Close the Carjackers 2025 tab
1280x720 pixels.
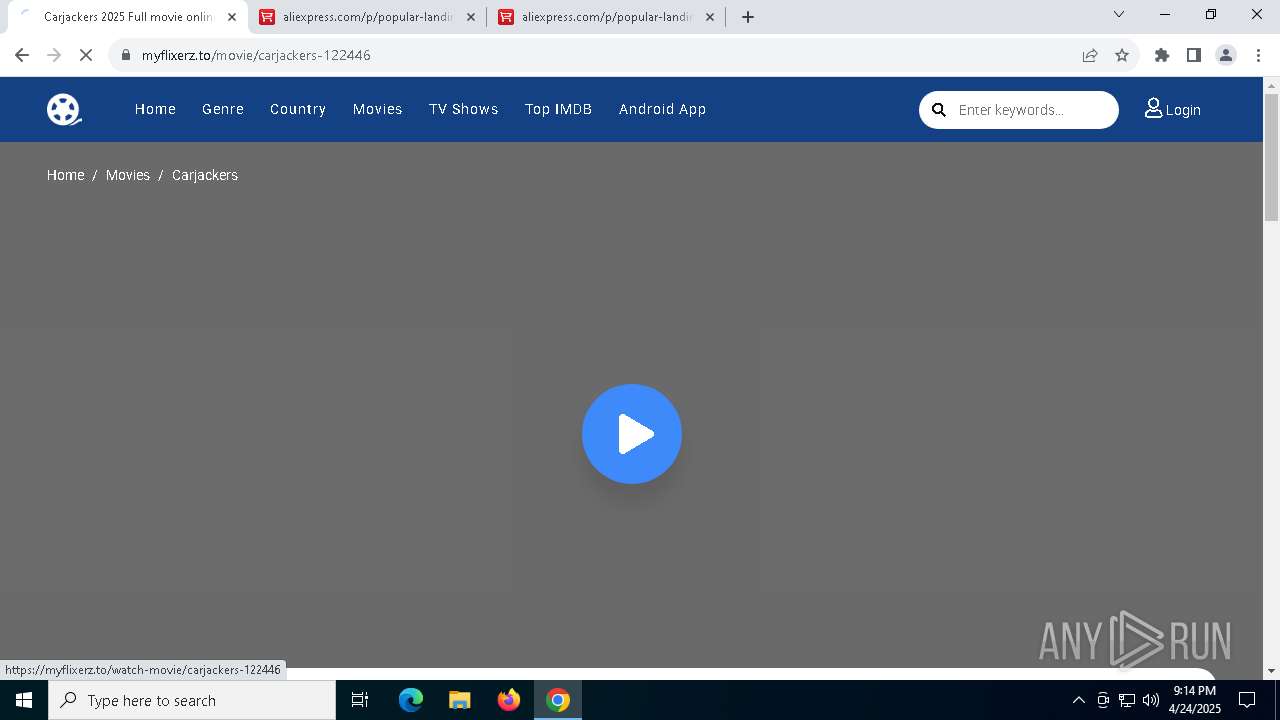click(232, 17)
